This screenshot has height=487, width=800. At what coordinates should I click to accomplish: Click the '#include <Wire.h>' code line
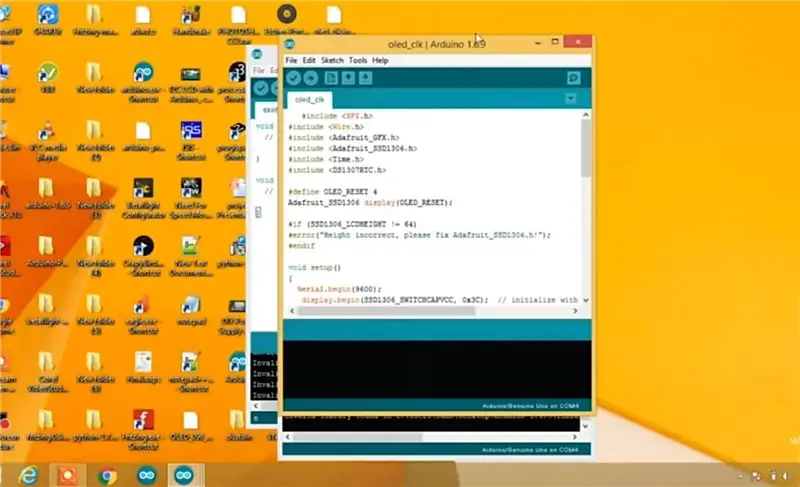[326, 126]
